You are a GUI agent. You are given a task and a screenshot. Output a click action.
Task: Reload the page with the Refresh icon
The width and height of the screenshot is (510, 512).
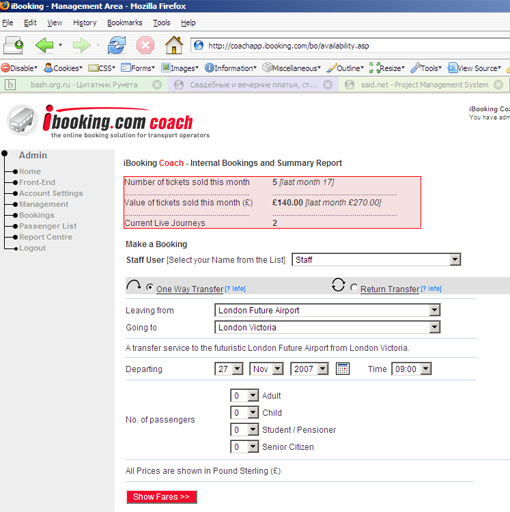(117, 45)
